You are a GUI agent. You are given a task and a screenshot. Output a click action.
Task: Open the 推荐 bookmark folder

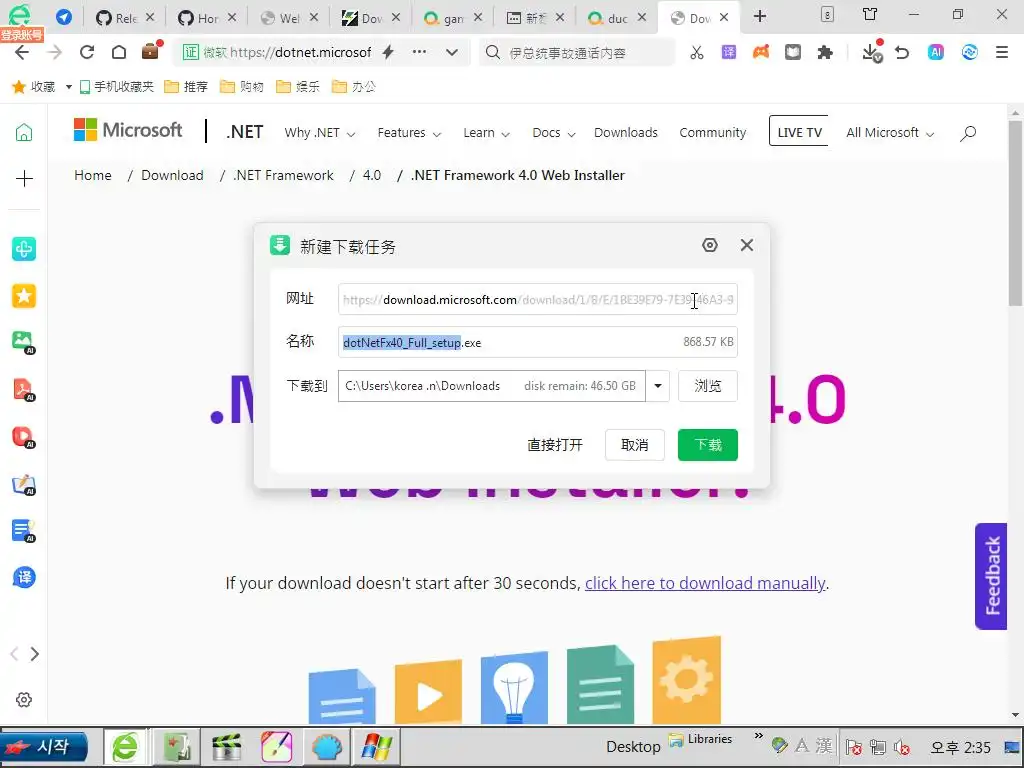tap(185, 87)
